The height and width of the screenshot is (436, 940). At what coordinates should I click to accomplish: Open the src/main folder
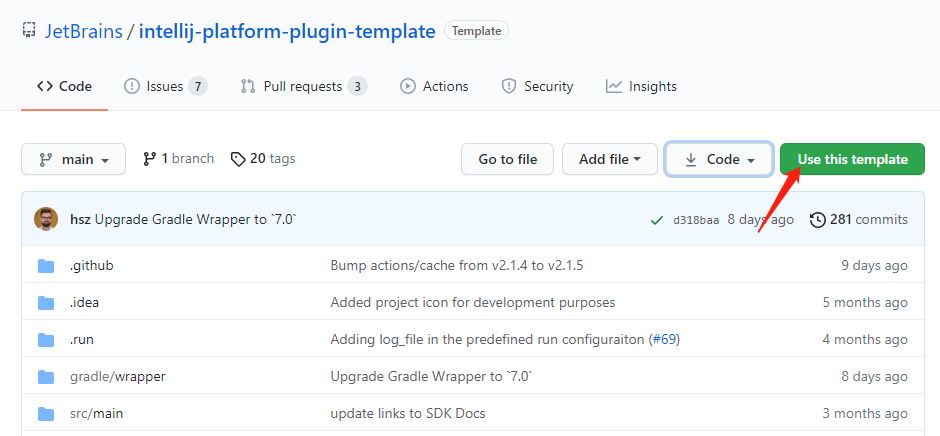[97, 414]
